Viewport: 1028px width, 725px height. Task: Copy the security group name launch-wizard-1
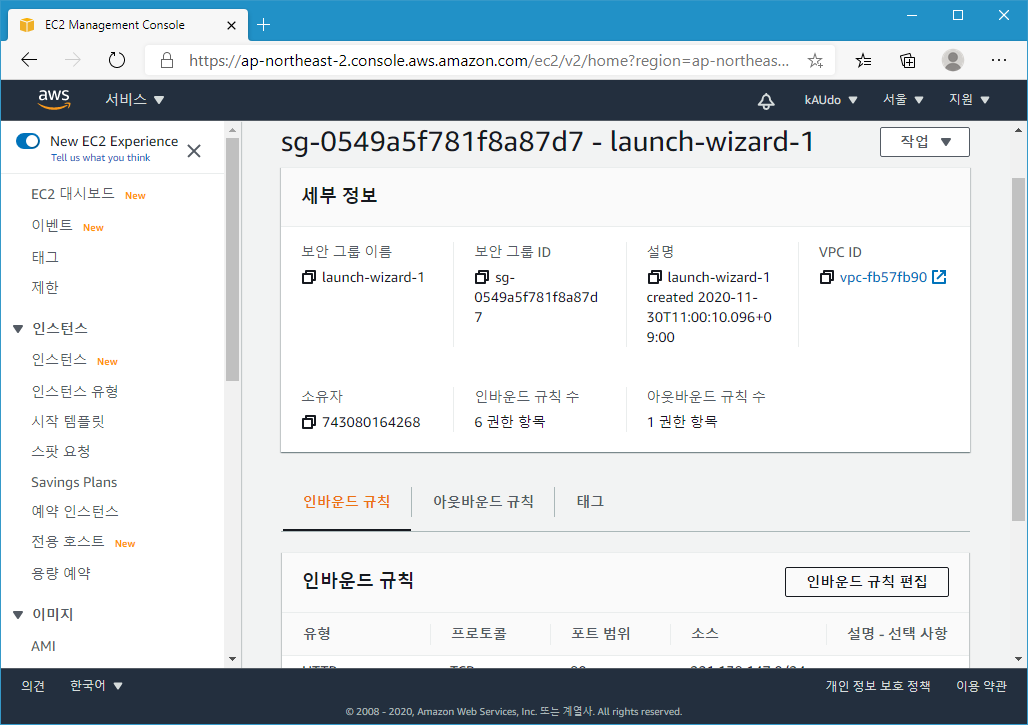coord(308,277)
